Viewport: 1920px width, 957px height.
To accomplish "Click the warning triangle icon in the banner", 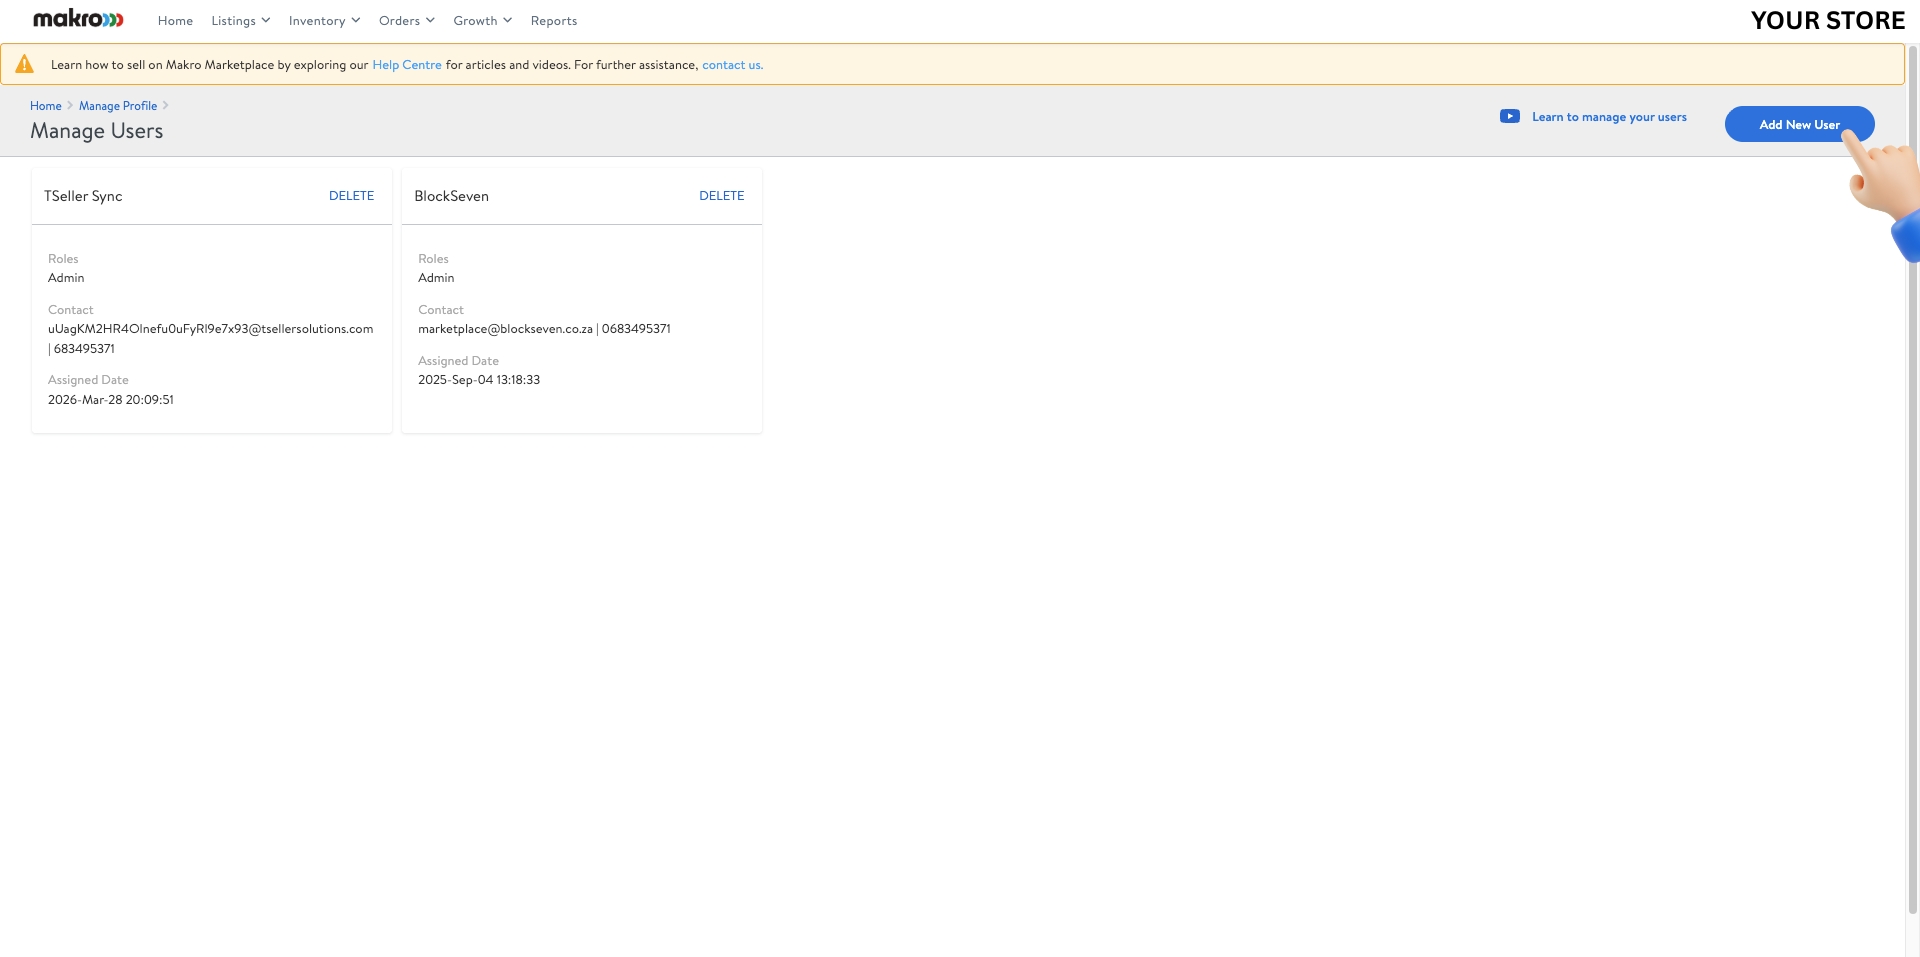I will click(24, 63).
